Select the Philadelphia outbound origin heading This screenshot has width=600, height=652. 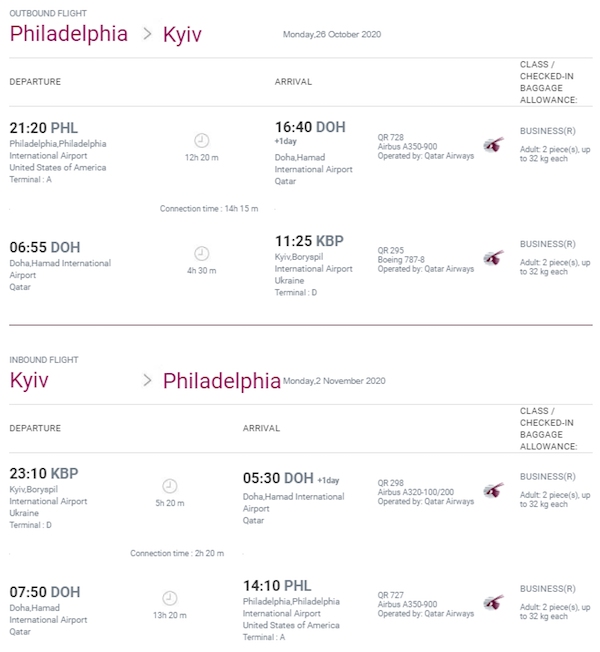click(69, 34)
